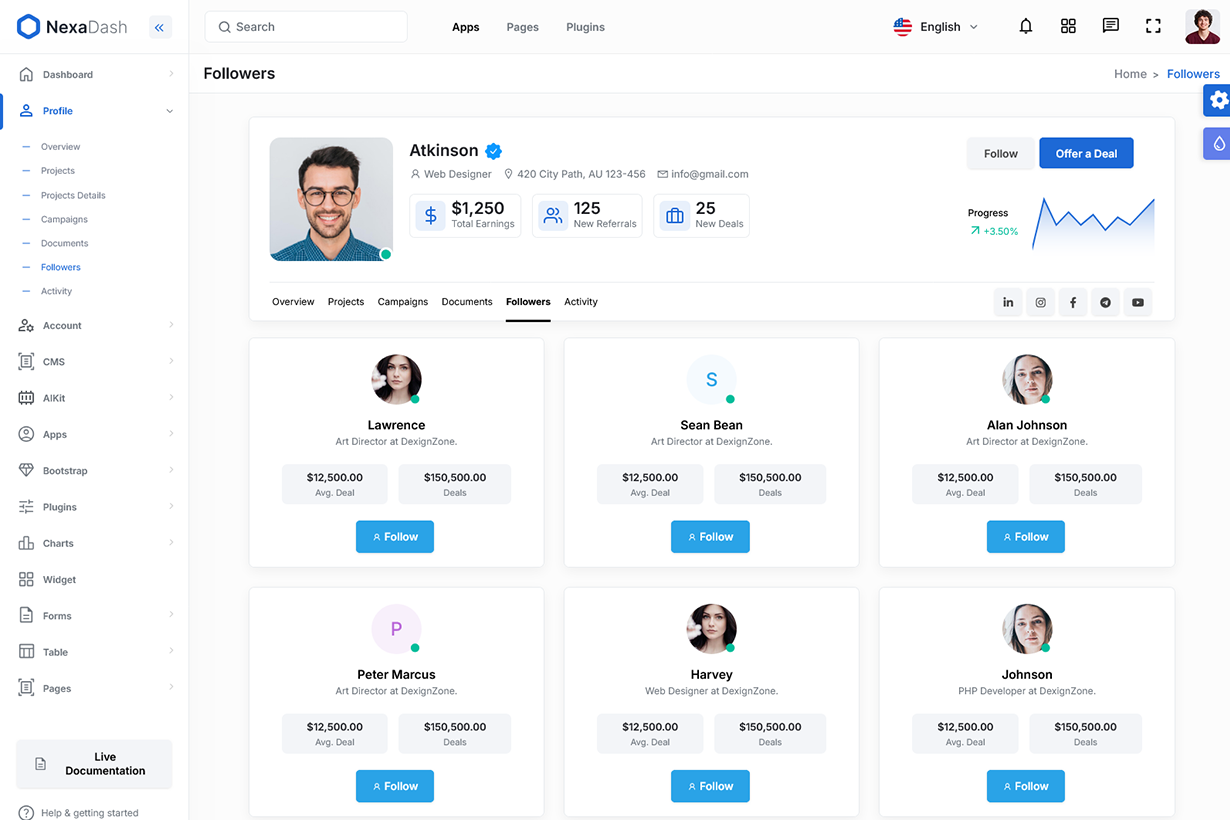Collapse the sidebar with double-chevron button

click(x=160, y=28)
